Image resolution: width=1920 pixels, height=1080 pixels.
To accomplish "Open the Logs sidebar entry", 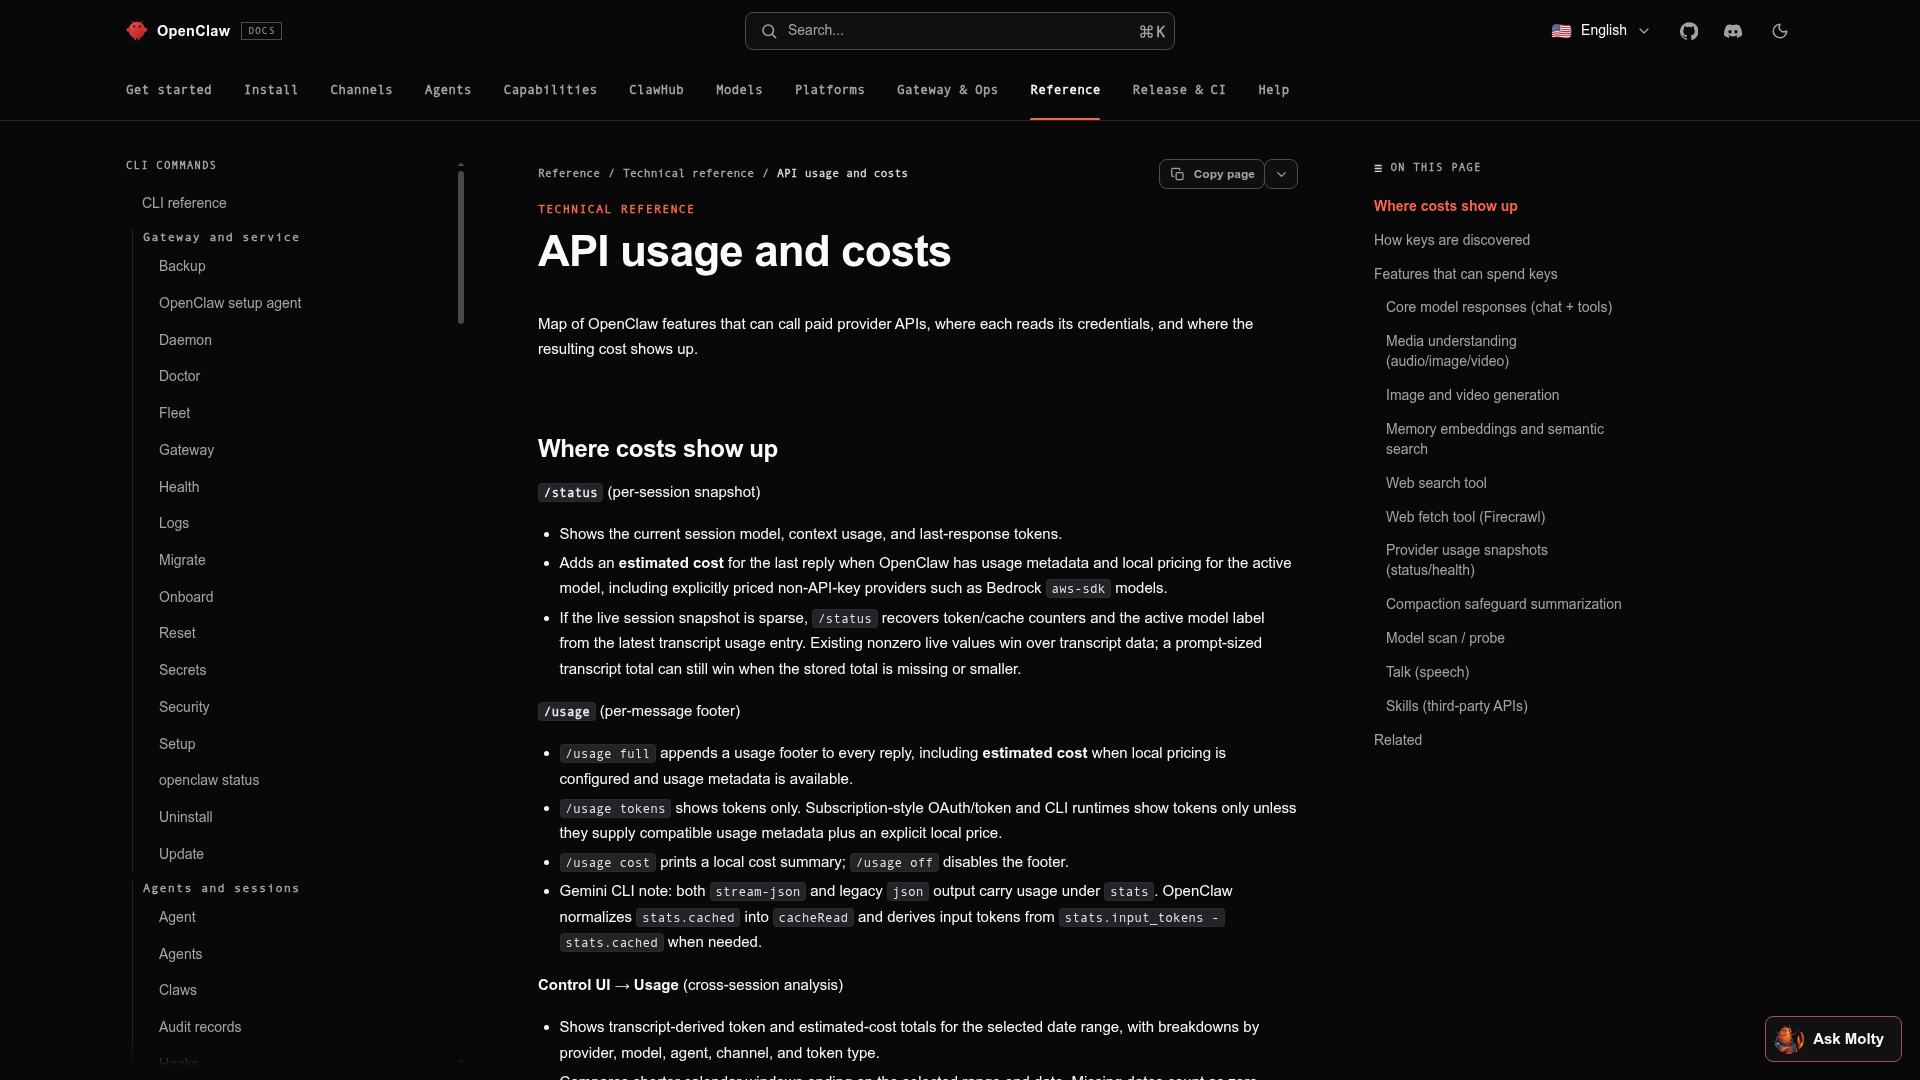I will pos(174,523).
